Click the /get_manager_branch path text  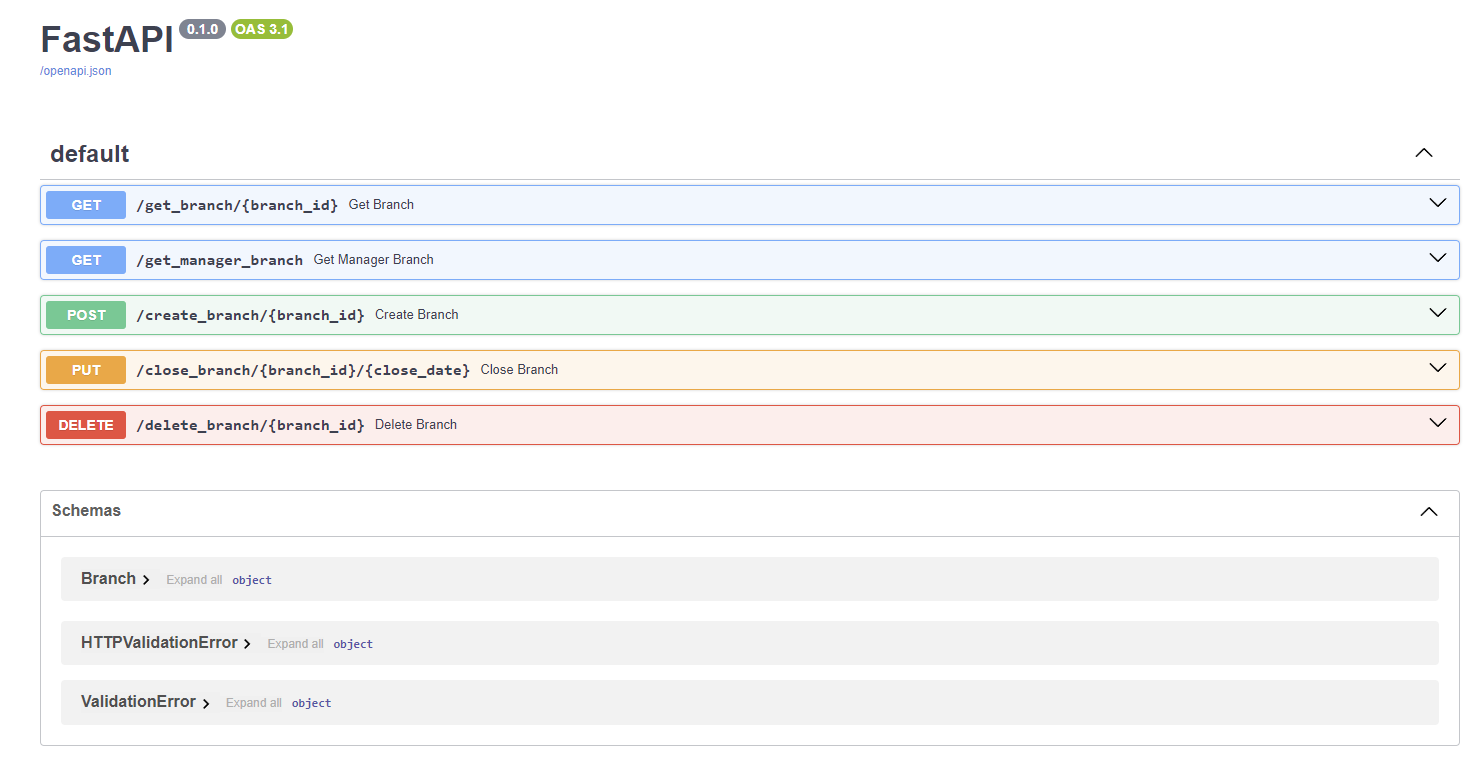pos(220,260)
